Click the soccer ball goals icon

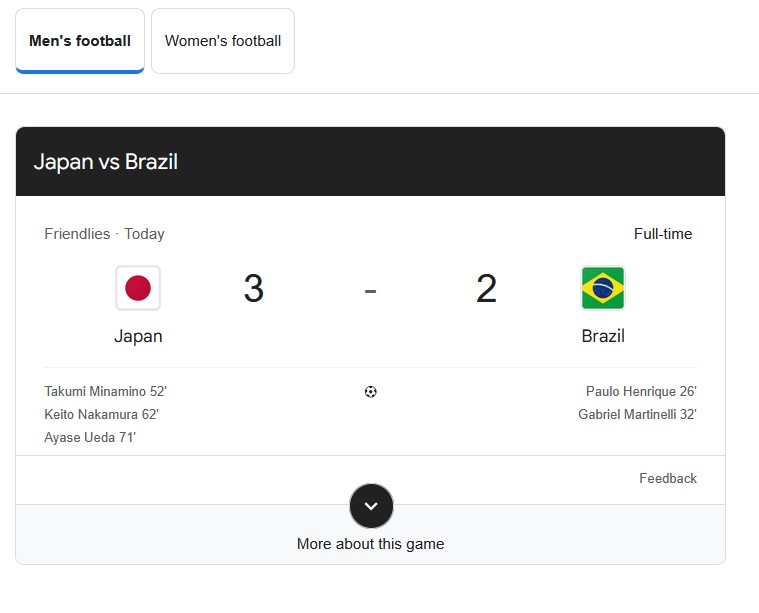tap(371, 392)
